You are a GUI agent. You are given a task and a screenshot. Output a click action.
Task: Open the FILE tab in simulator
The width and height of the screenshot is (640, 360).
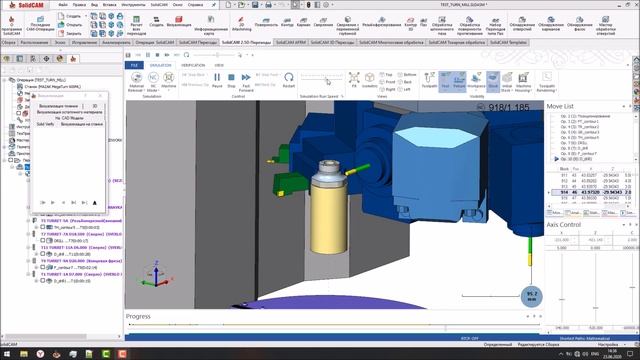(x=134, y=65)
